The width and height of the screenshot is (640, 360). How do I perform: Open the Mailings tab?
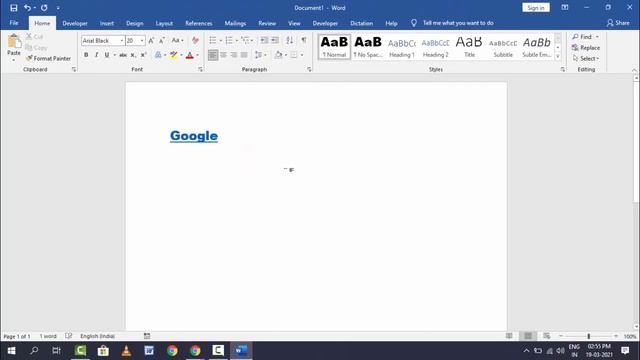point(235,23)
